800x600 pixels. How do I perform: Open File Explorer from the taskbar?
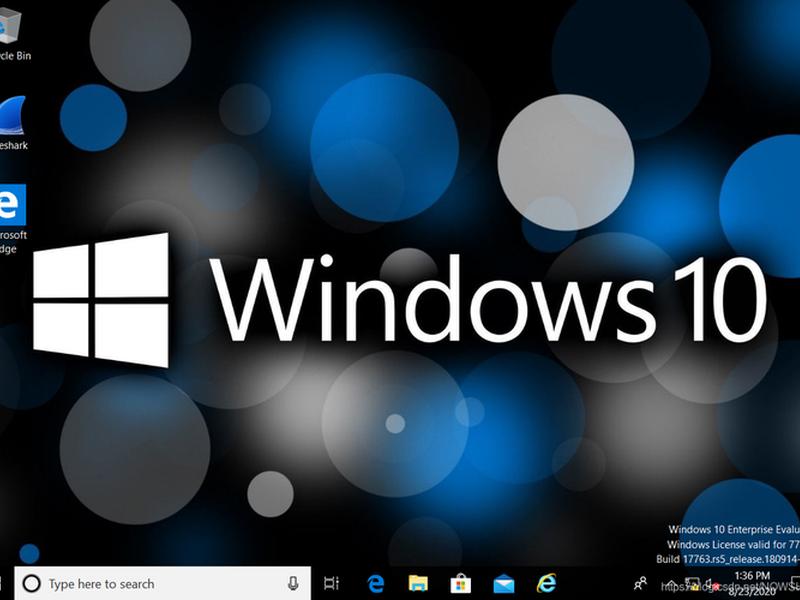tap(418, 583)
